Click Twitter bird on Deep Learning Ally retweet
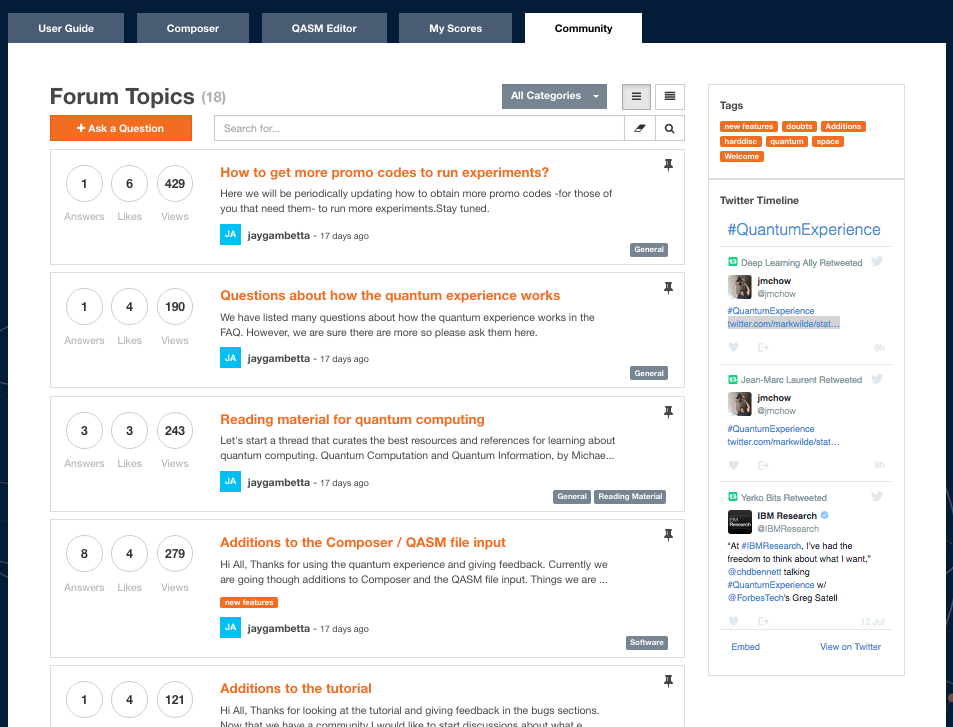This screenshot has width=953, height=727. tap(876, 261)
